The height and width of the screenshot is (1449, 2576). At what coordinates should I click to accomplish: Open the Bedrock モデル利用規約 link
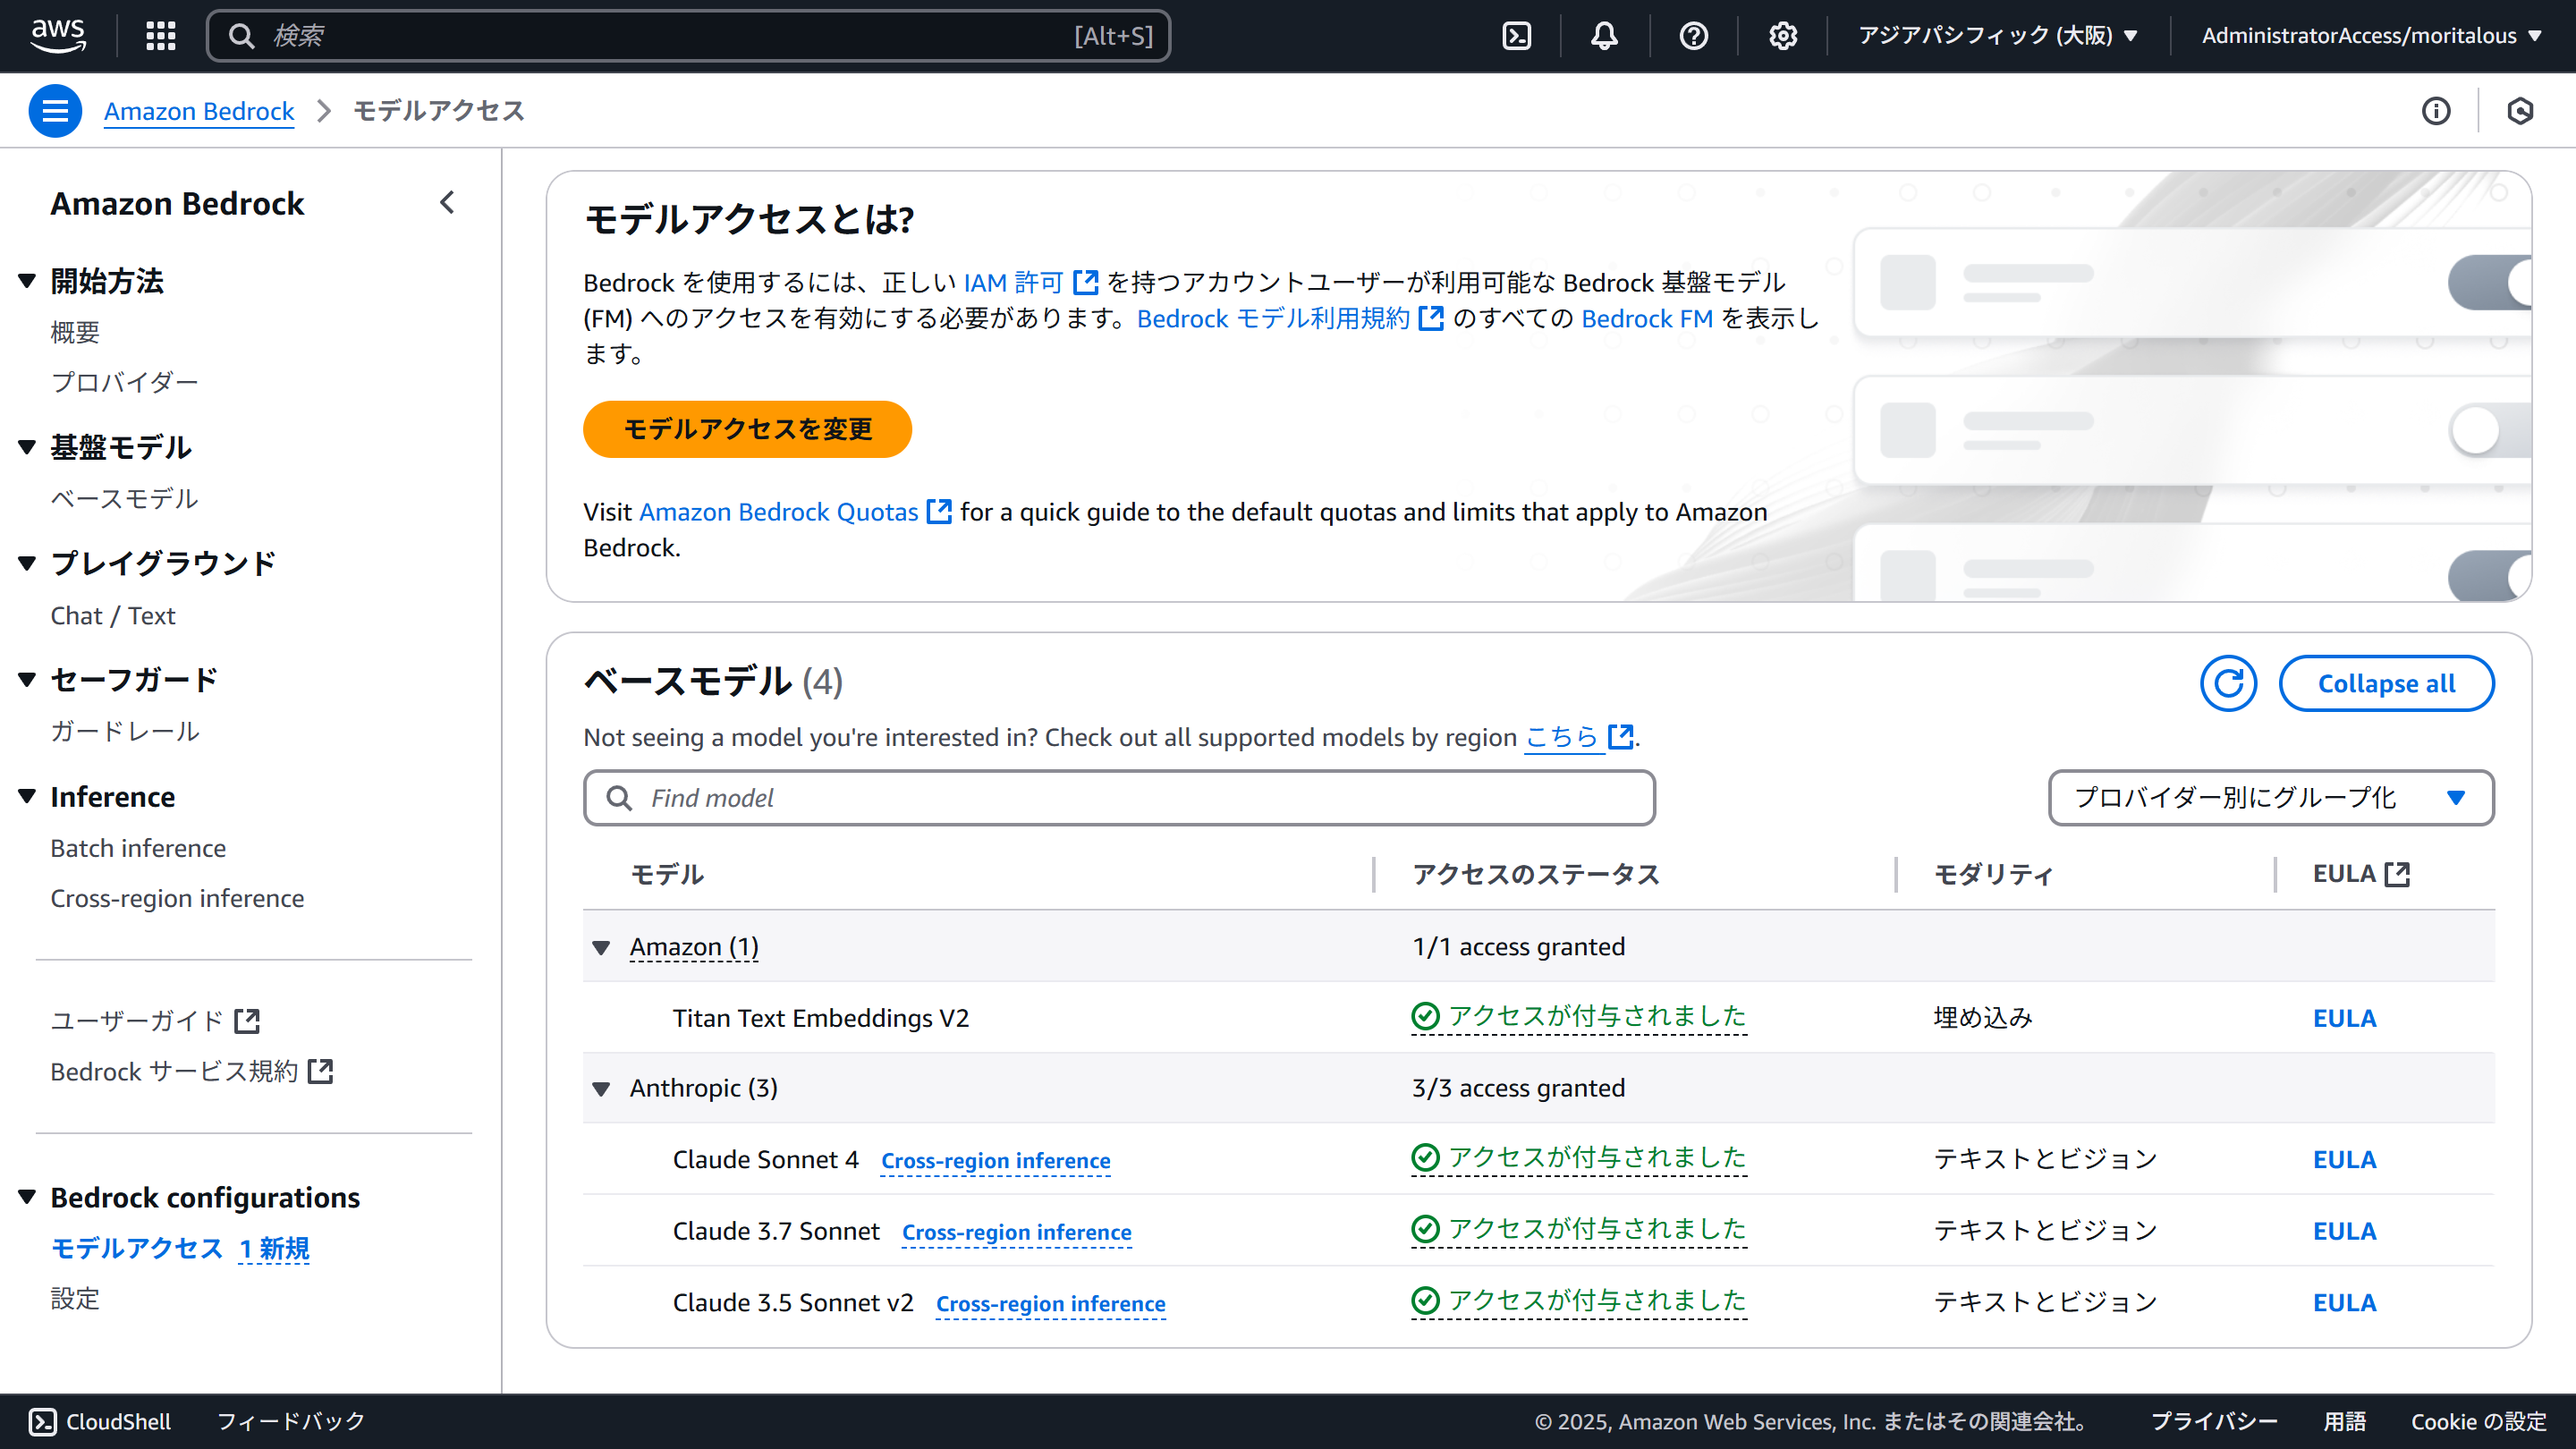[x=1290, y=319]
